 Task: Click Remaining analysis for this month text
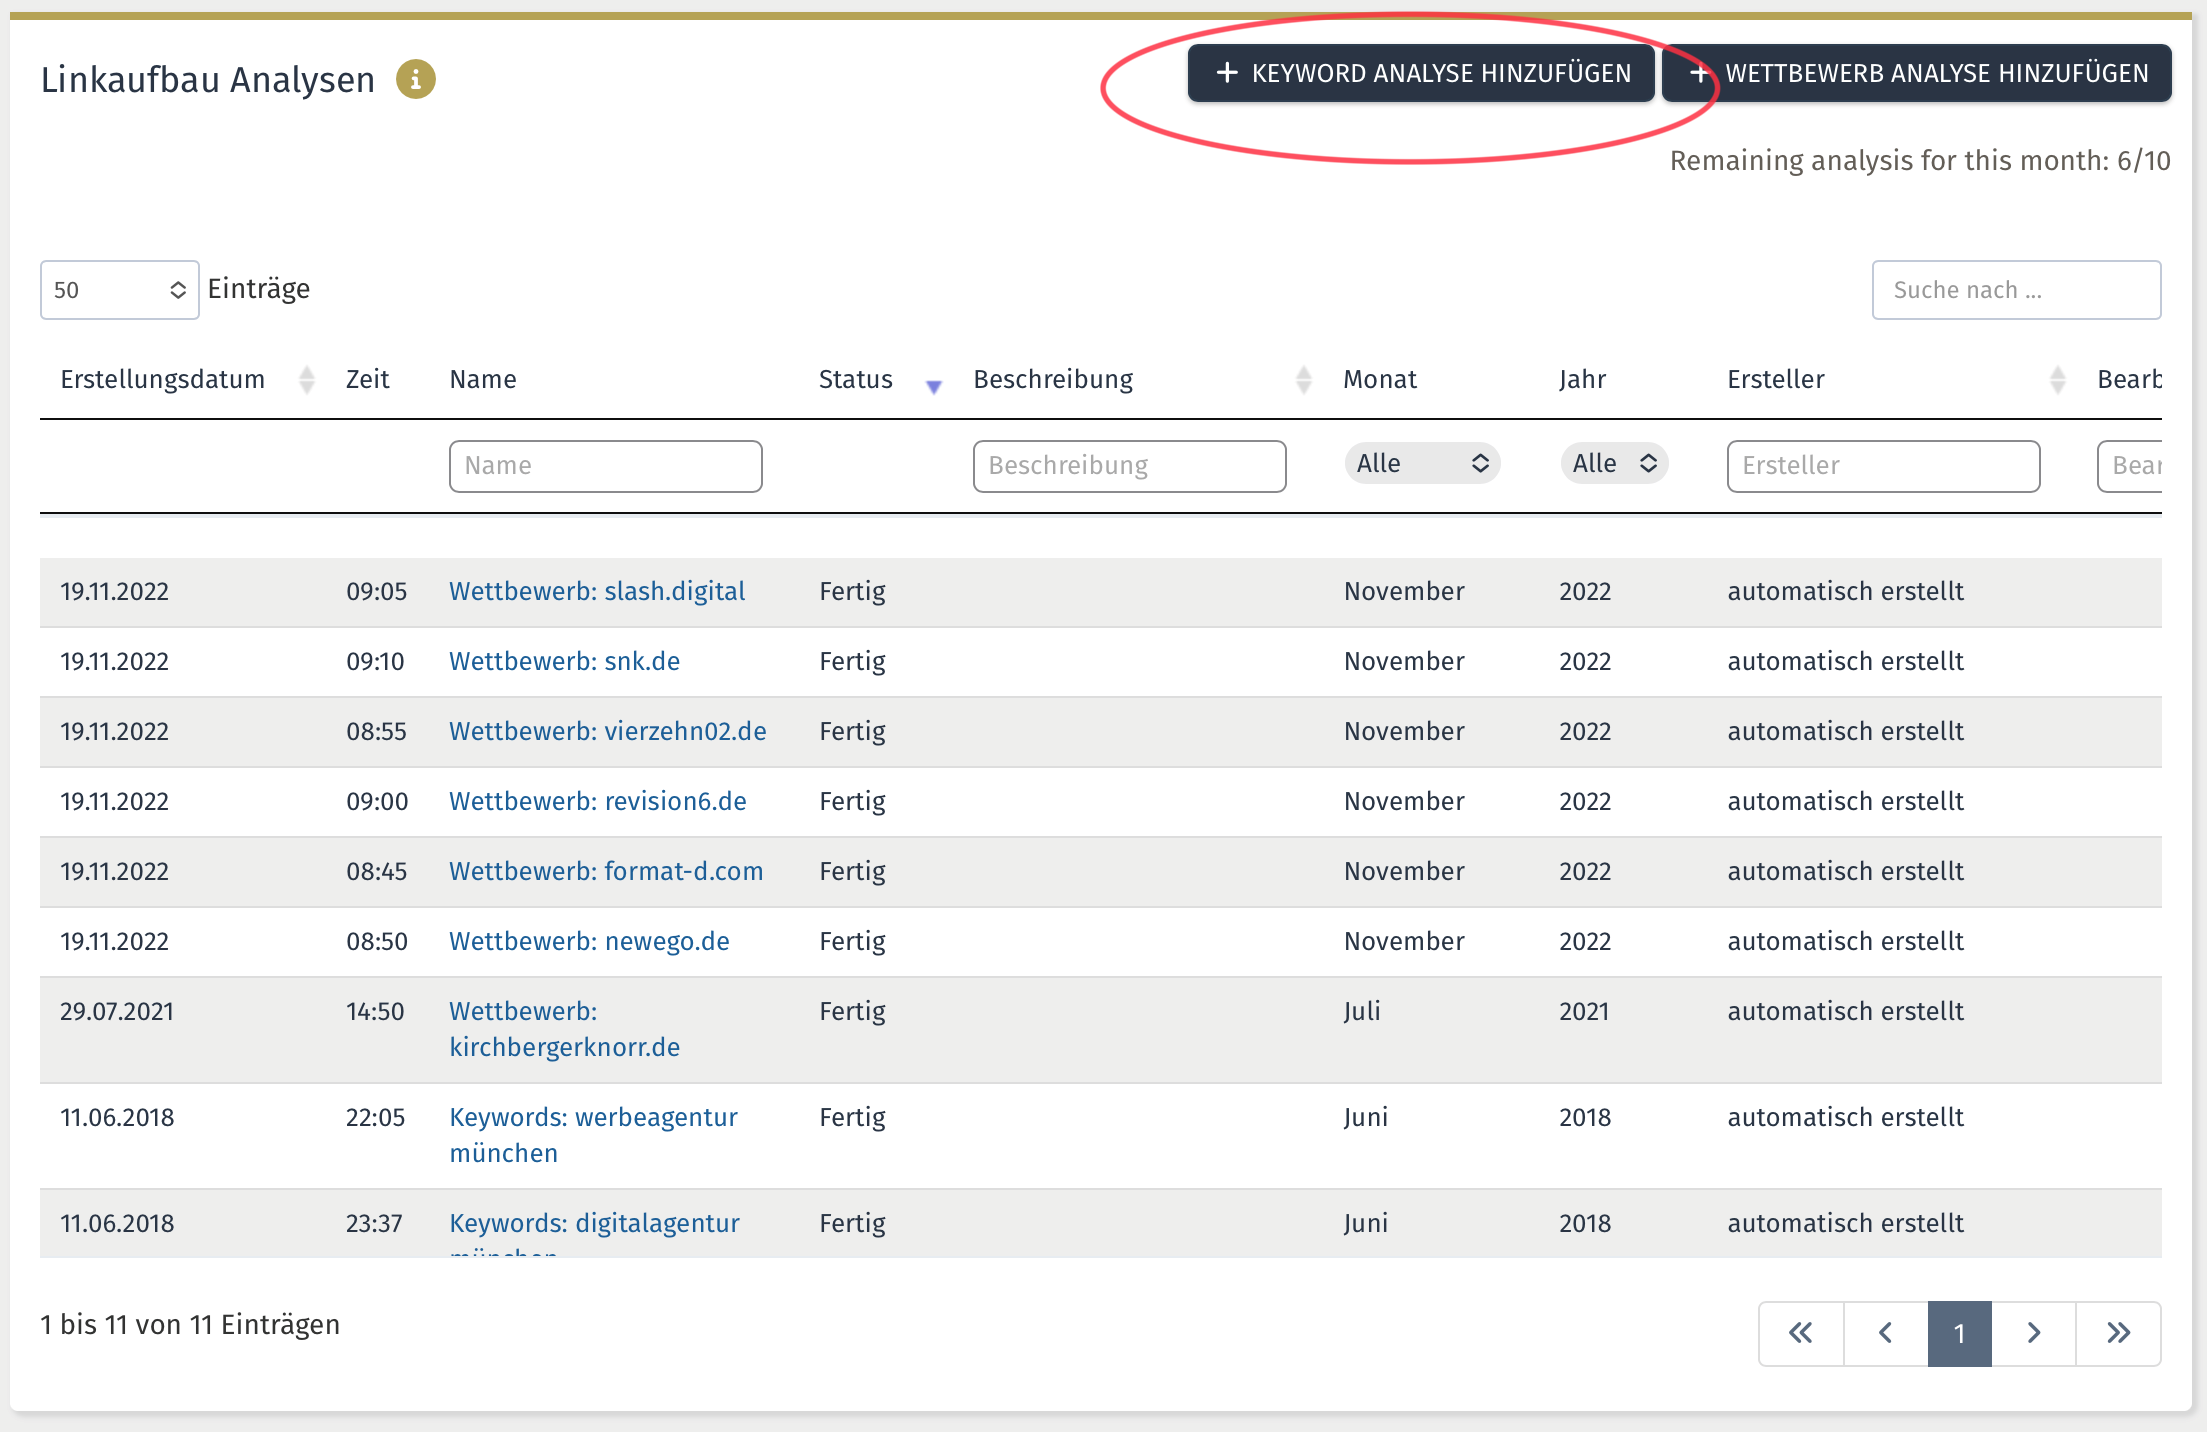[x=1920, y=160]
